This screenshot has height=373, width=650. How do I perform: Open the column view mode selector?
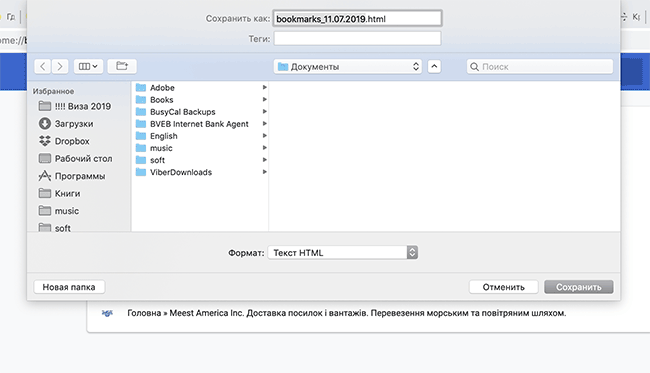(88, 66)
